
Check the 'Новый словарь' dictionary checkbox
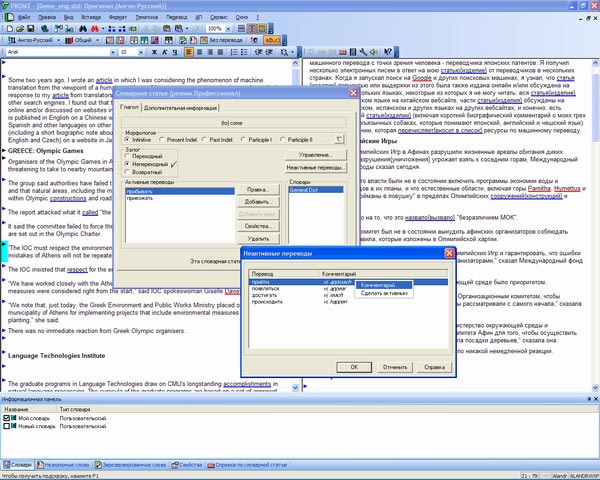[7, 426]
